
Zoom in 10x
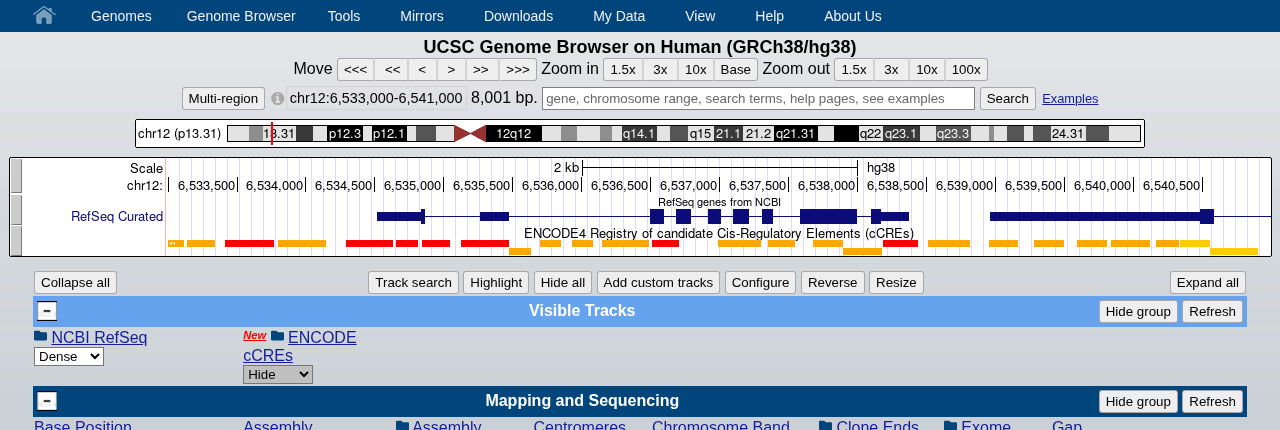click(x=696, y=69)
